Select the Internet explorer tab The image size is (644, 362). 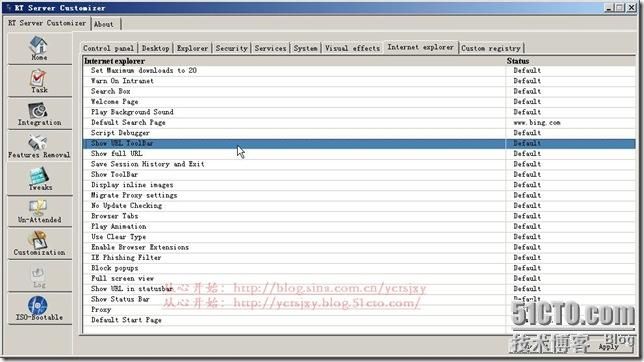coord(421,47)
